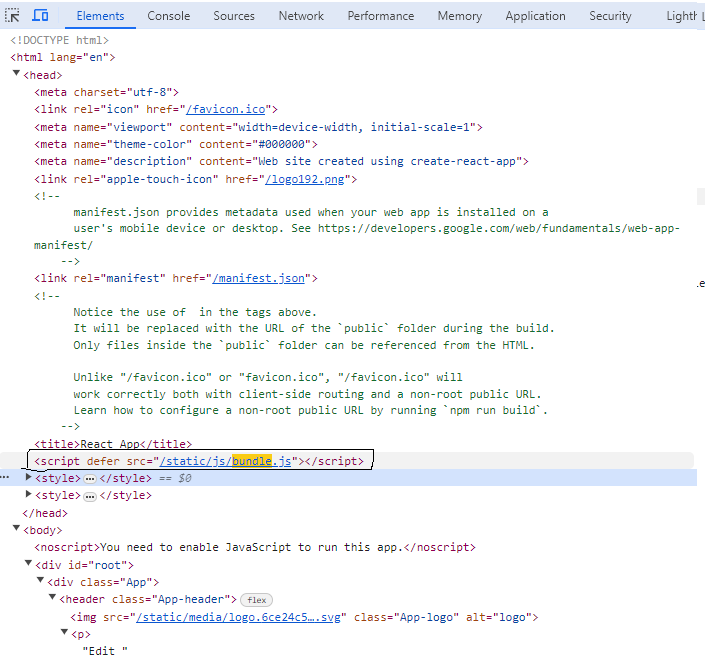Image resolution: width=705 pixels, height=658 pixels.
Task: Select the meta viewport row
Action: pyautogui.click(x=258, y=127)
